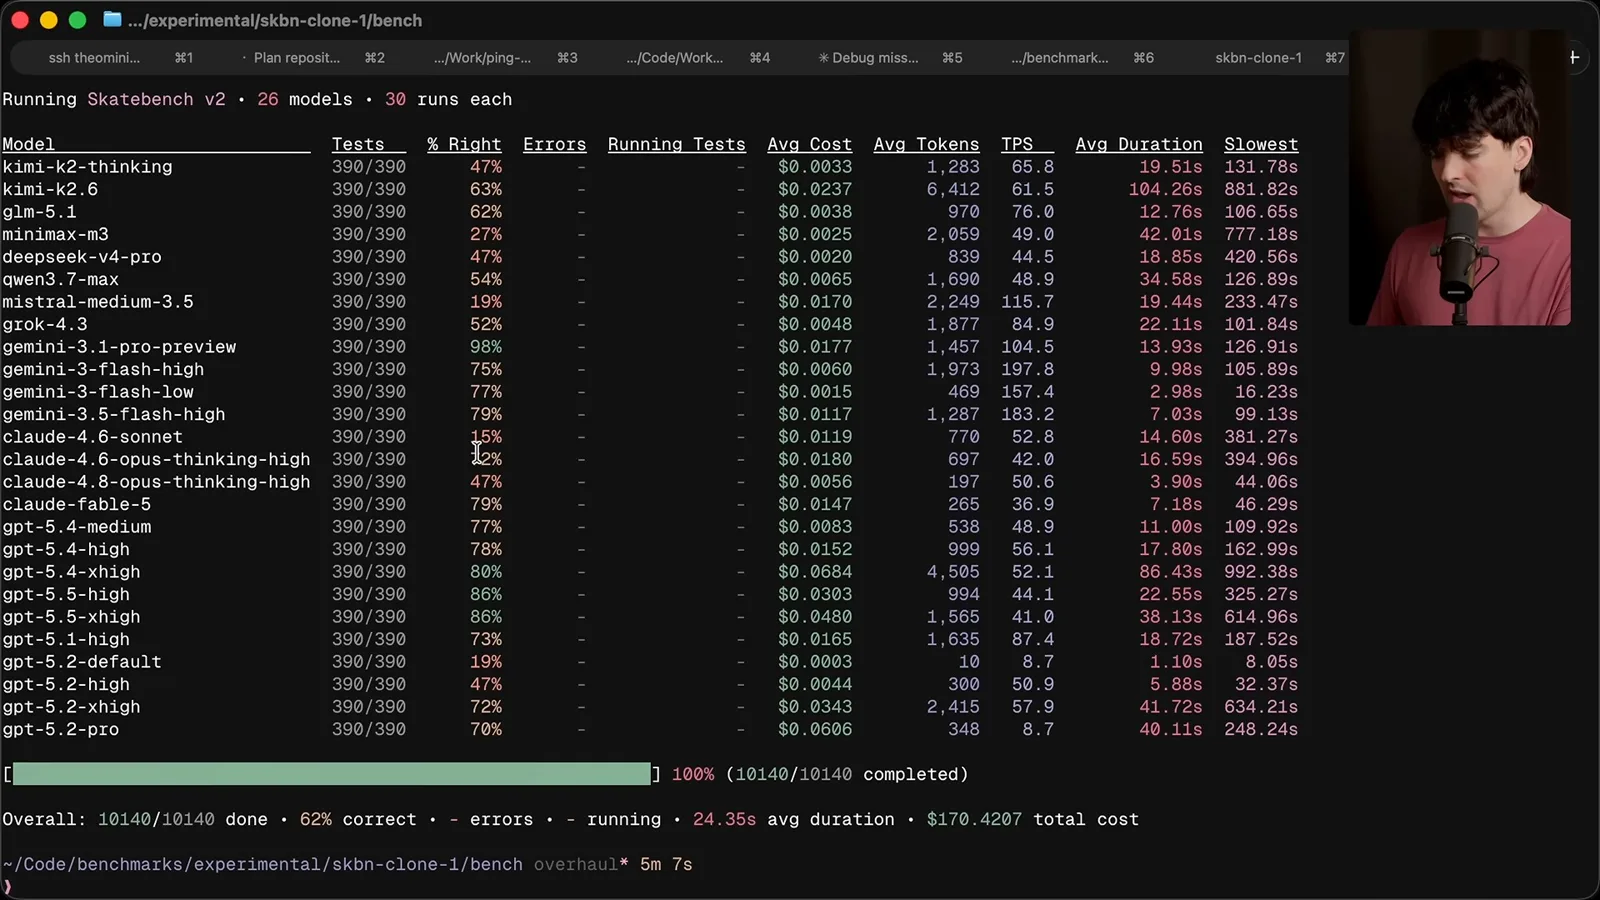The width and height of the screenshot is (1600, 900).
Task: Click the '24.35s' avg duration summary value
Action: point(724,819)
